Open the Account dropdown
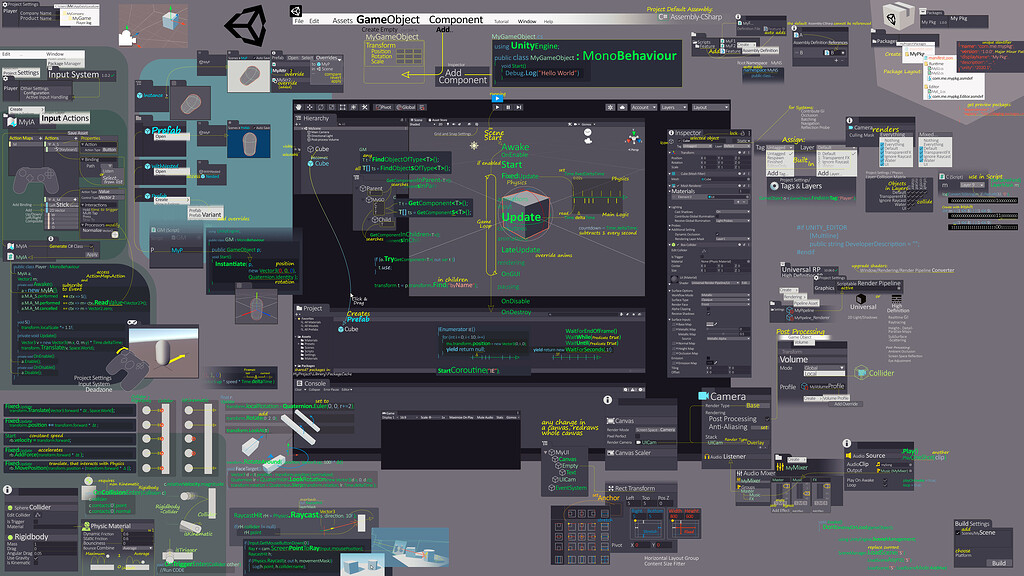 (x=643, y=107)
